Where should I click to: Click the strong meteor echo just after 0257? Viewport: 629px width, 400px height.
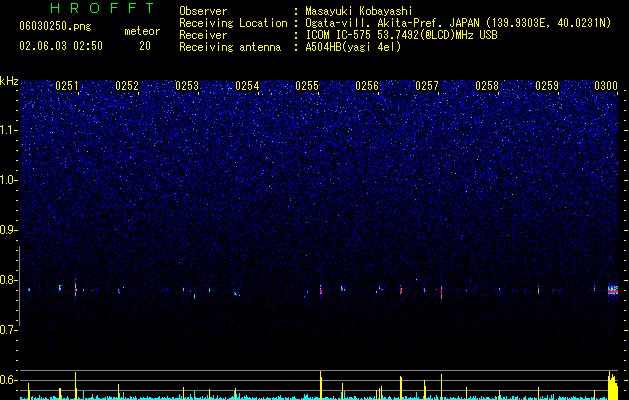[441, 292]
